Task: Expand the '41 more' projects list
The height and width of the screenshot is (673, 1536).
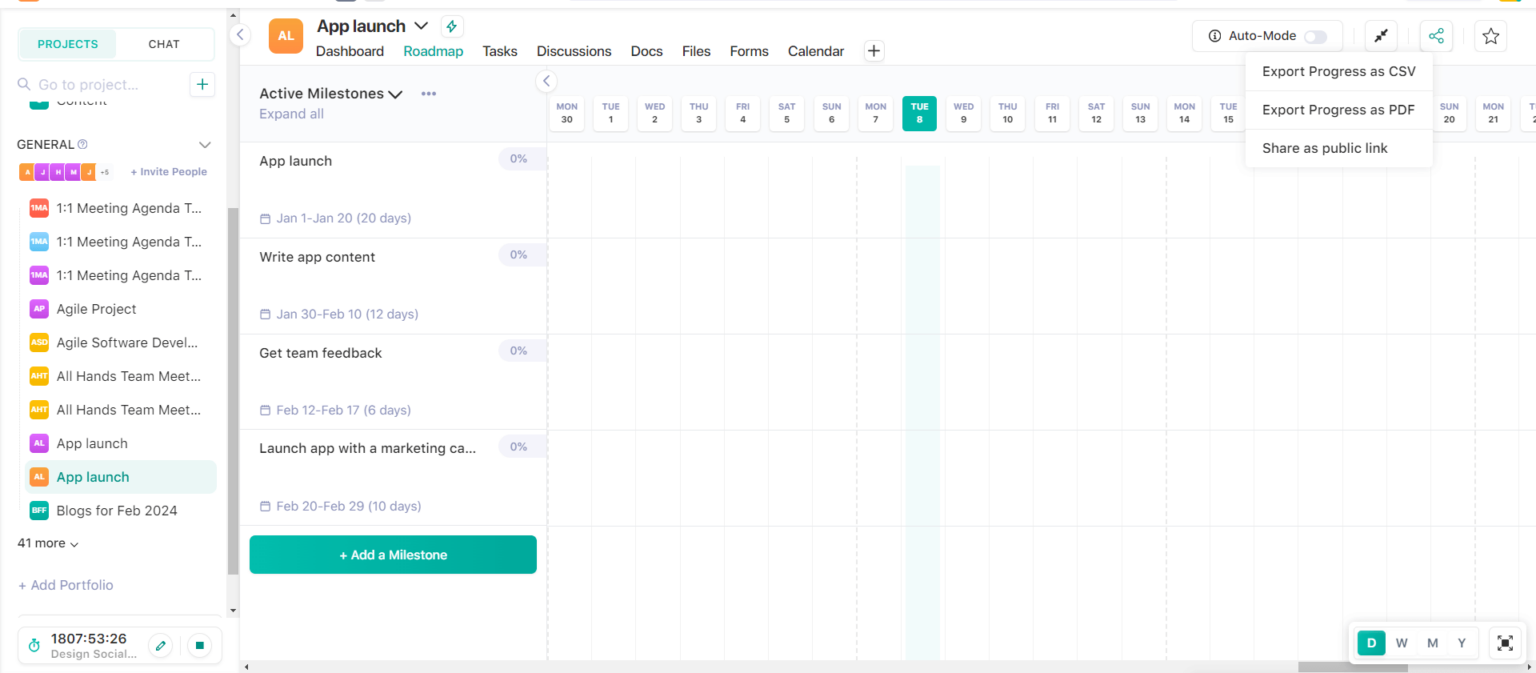Action: pos(46,543)
